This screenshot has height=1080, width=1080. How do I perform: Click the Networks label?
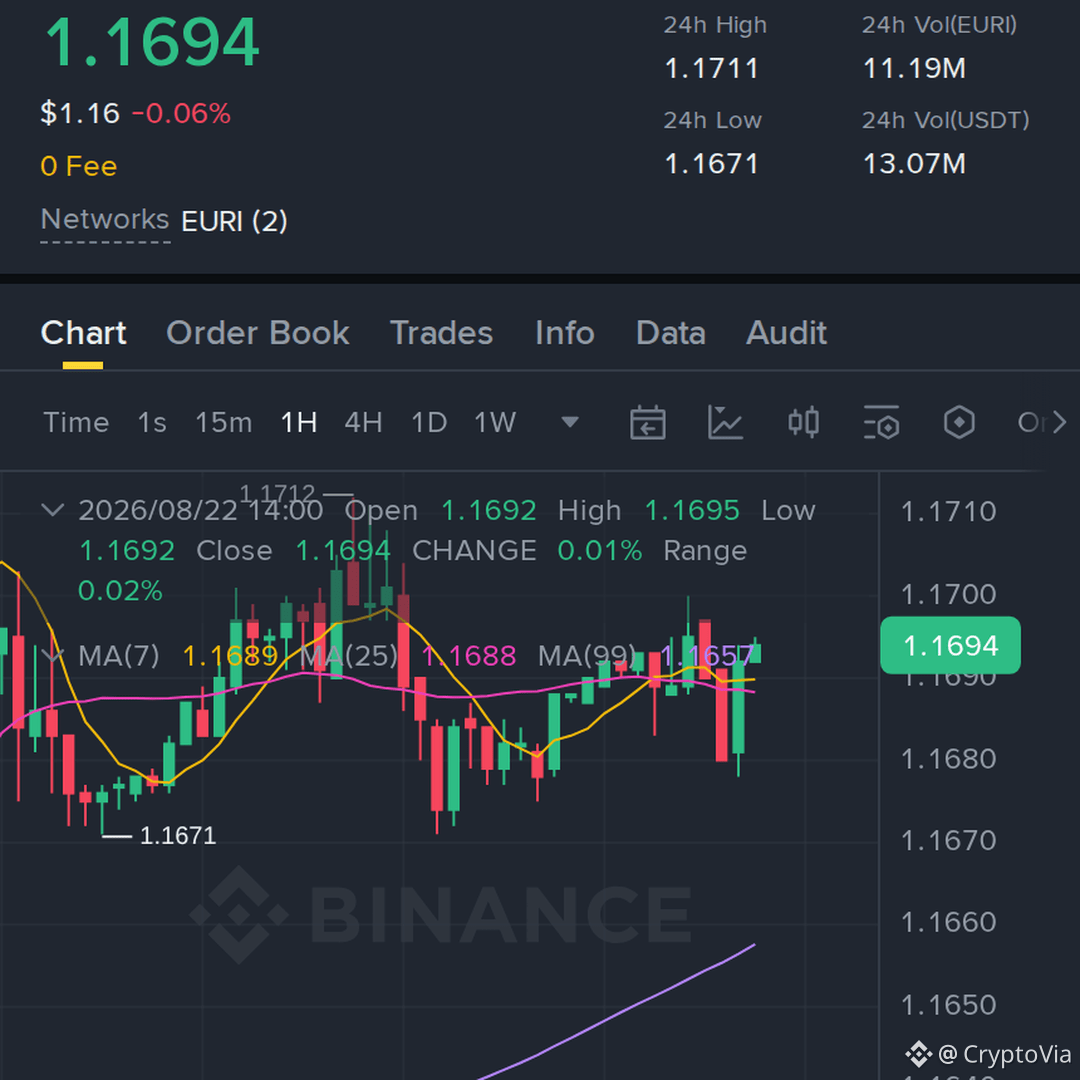(105, 220)
